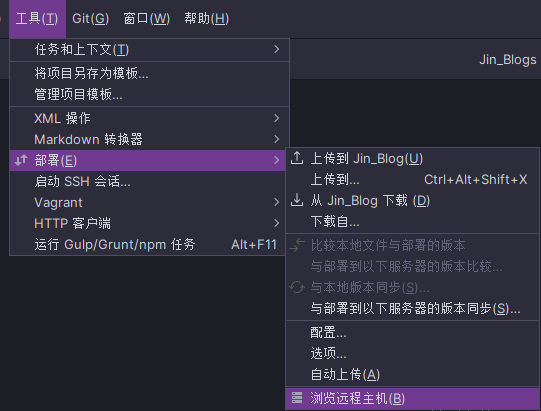The width and height of the screenshot is (541, 411).
Task: Open deployment 配置... entry
Action: pos(412,332)
